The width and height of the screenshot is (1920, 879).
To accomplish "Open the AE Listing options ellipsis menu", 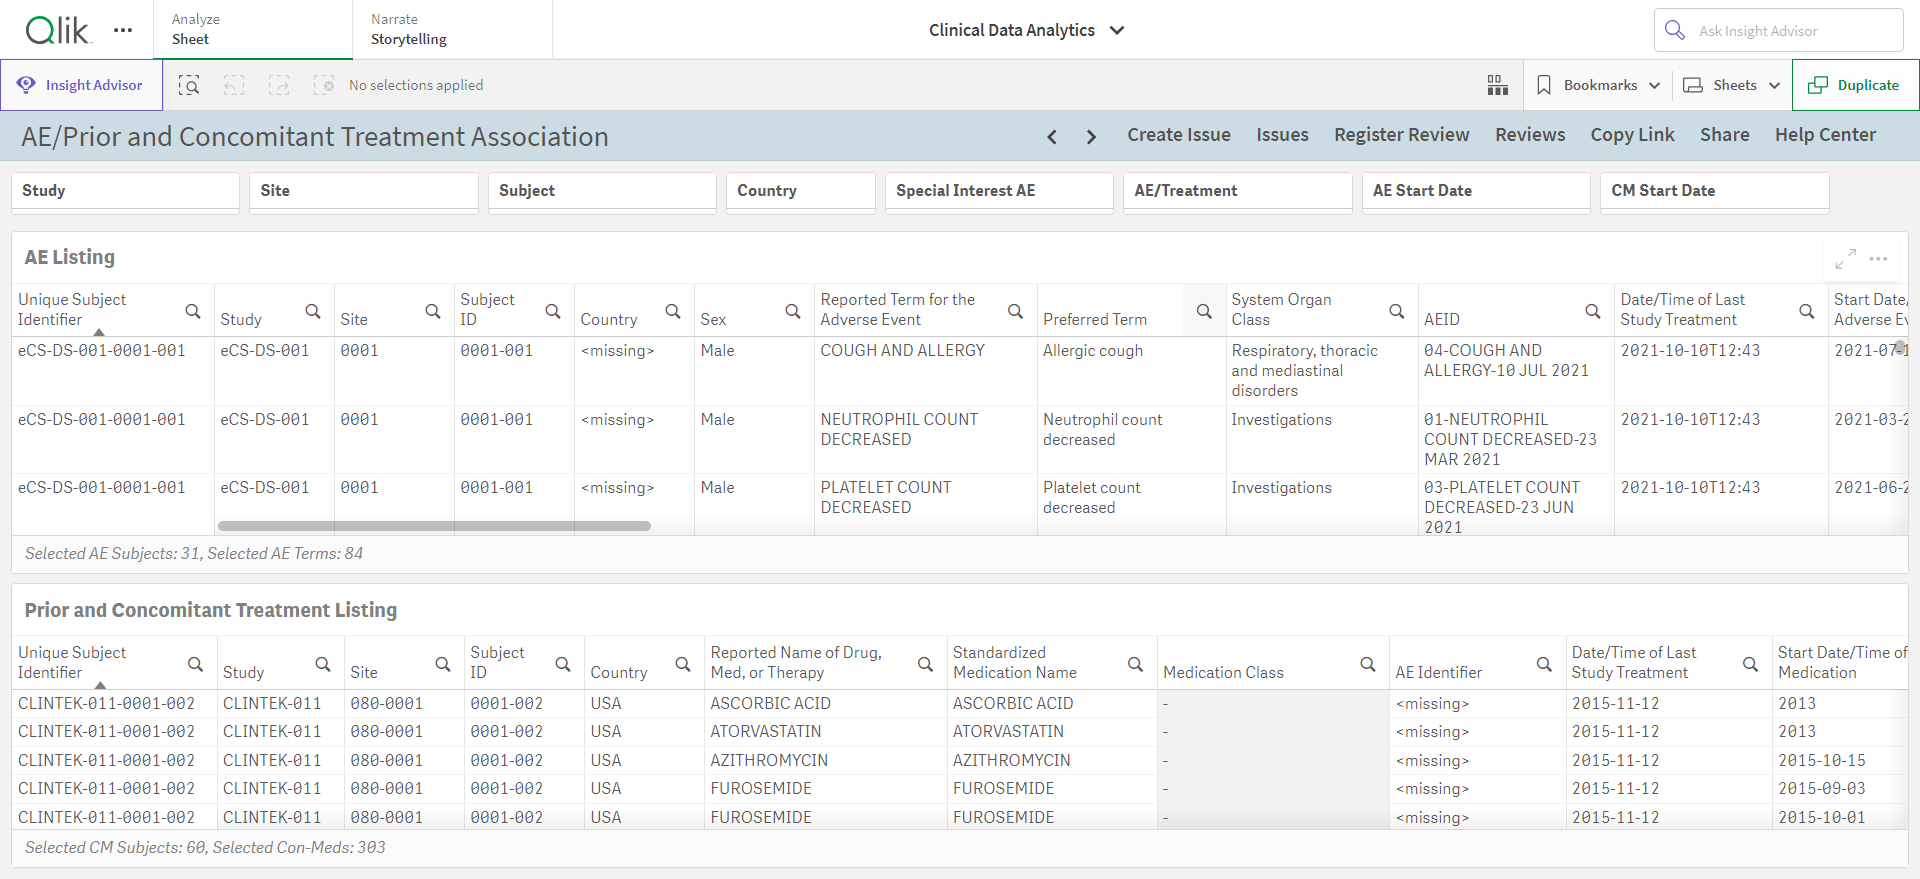I will [x=1878, y=259].
